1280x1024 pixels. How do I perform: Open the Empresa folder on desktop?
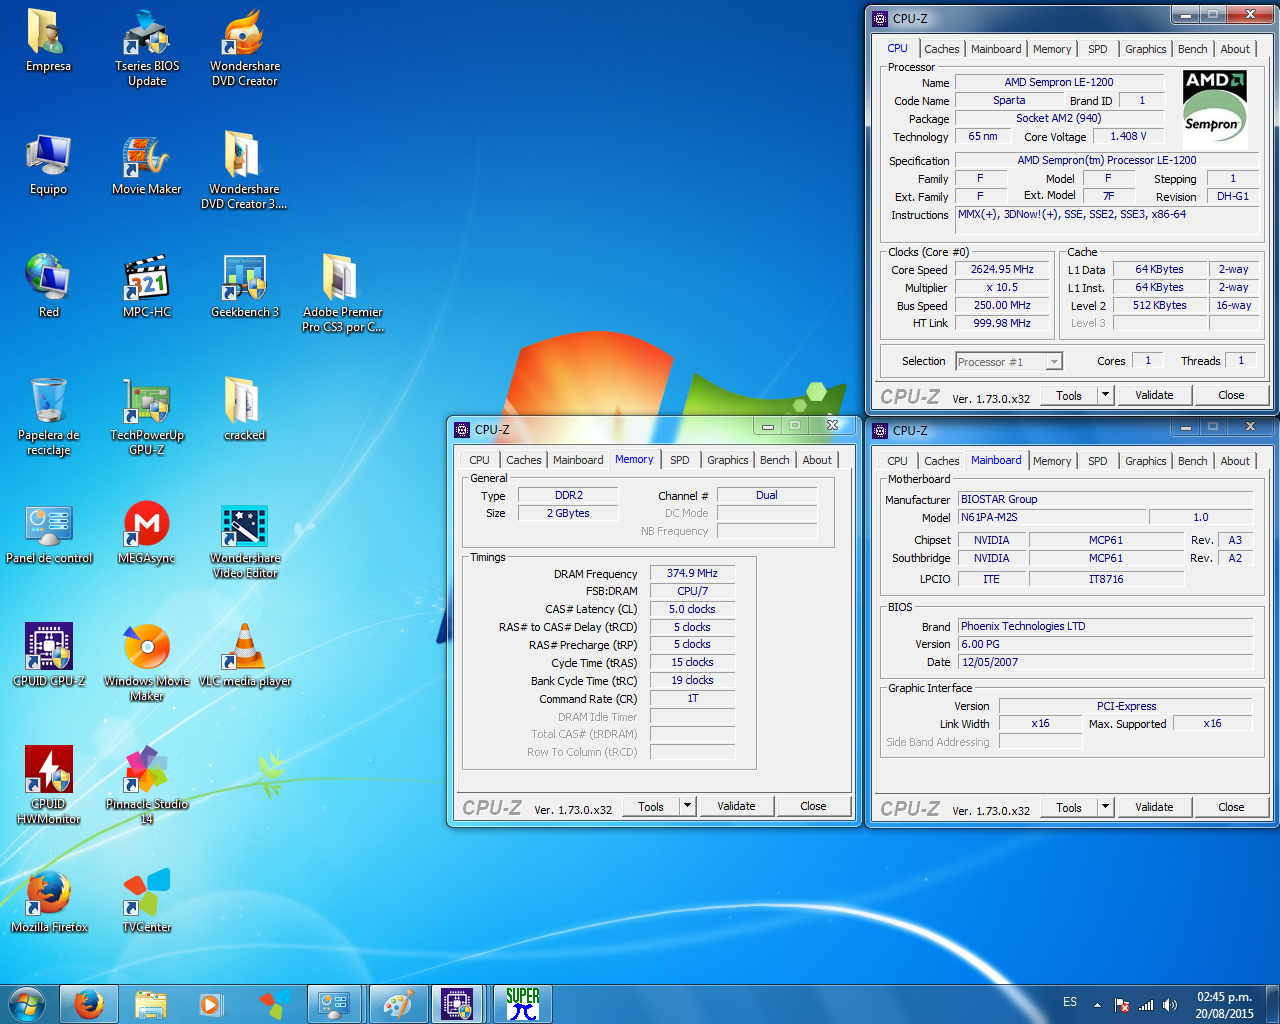click(x=48, y=40)
